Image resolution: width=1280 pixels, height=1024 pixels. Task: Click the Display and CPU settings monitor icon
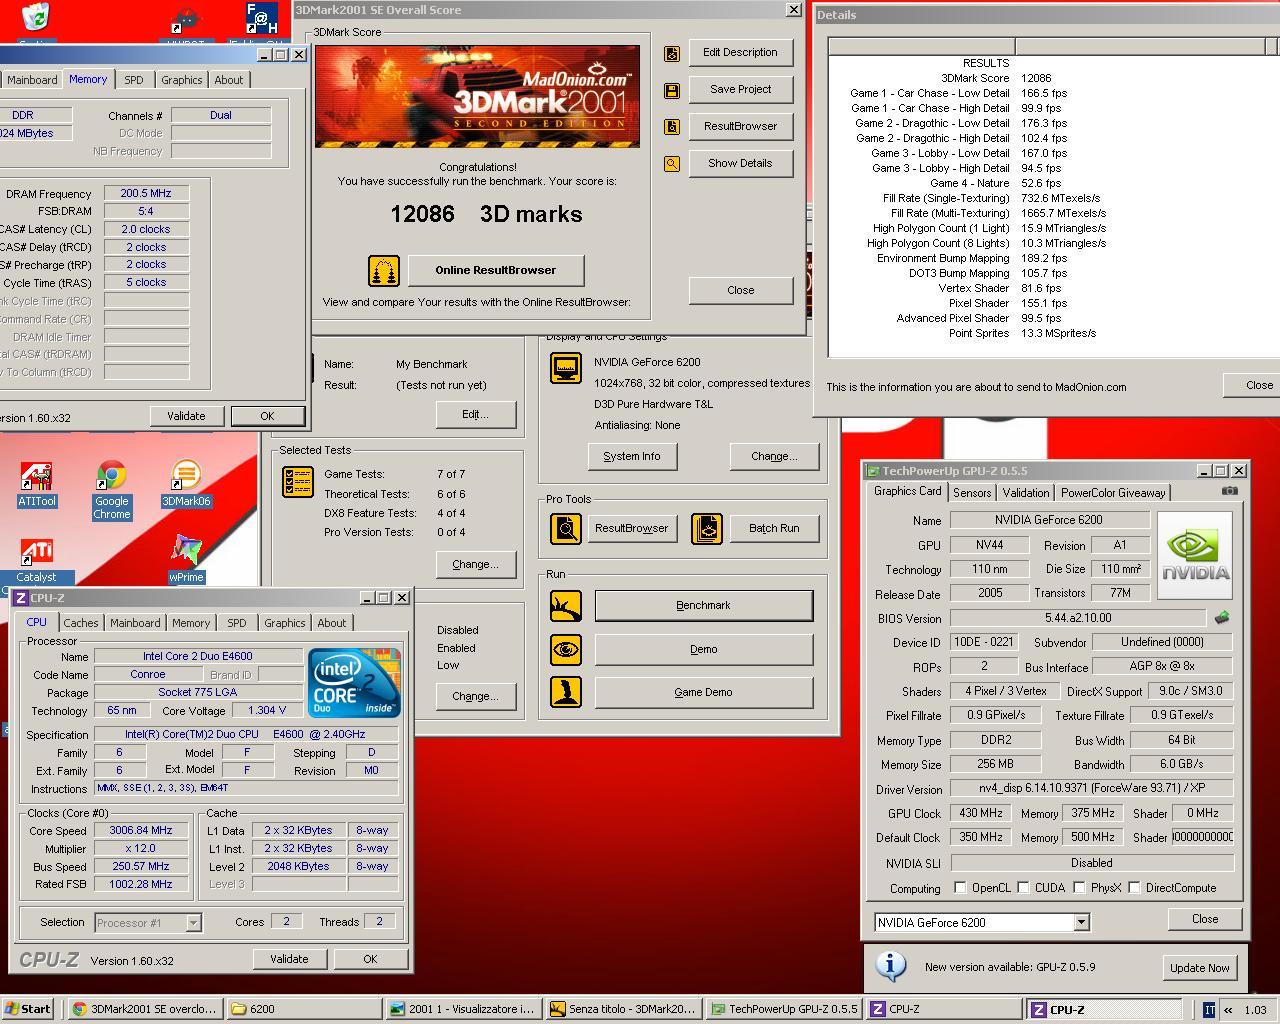pos(566,368)
